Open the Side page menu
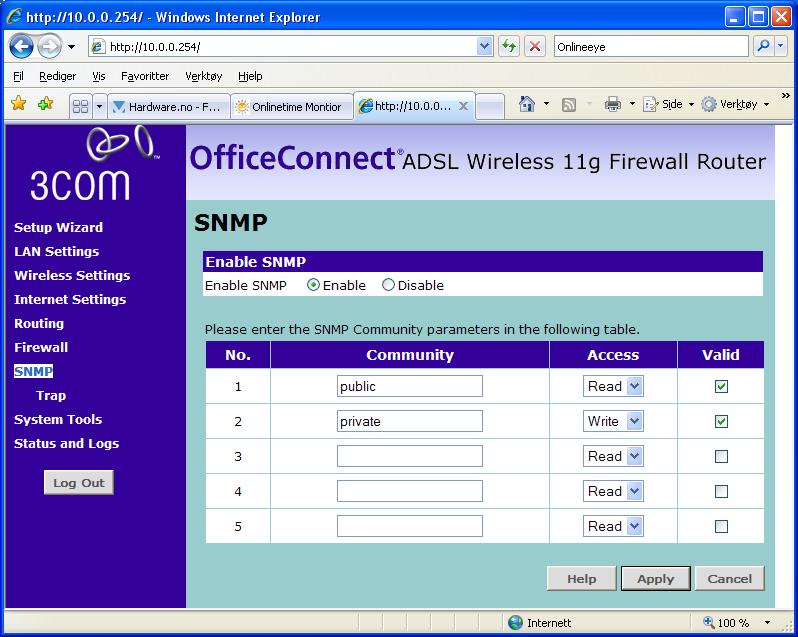The width and height of the screenshot is (798, 637). coord(668,104)
